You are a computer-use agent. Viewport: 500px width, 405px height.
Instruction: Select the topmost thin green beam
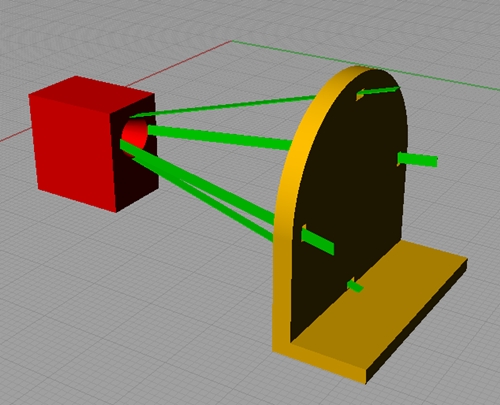[223, 106]
